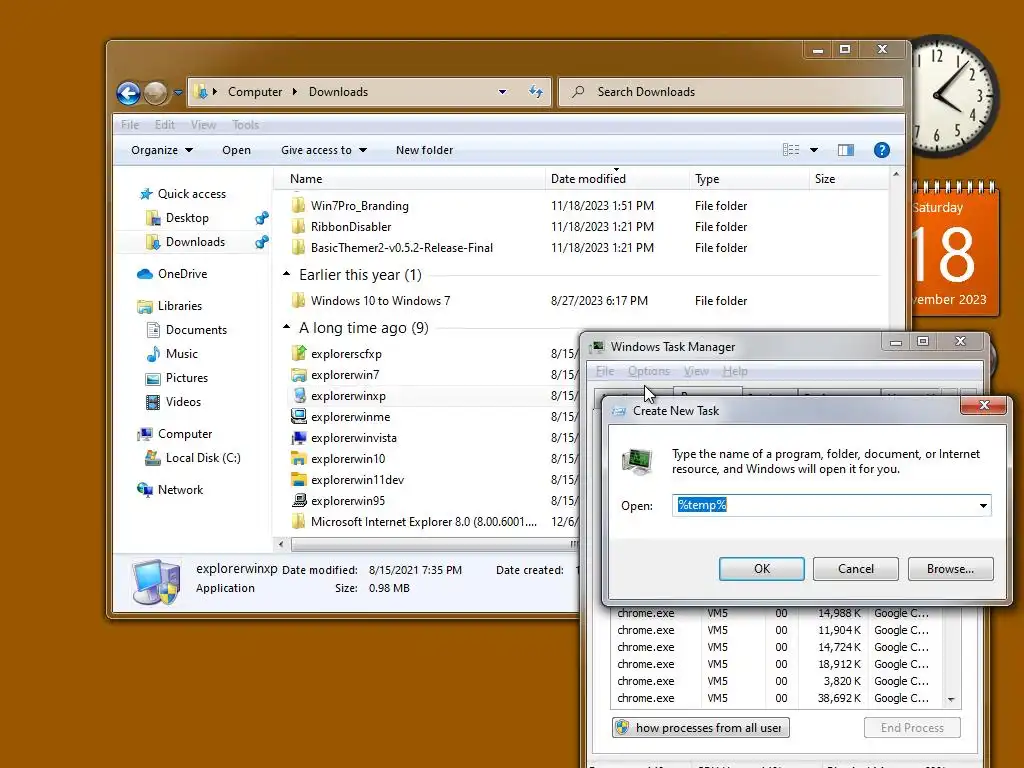
Task: Click New folder in the toolbar
Action: tap(424, 150)
